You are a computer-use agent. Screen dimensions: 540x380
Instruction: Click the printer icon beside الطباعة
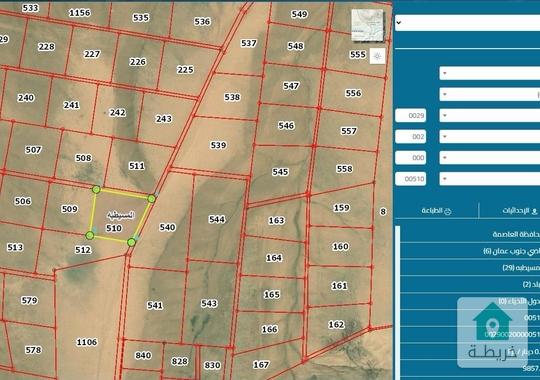[x=448, y=211]
